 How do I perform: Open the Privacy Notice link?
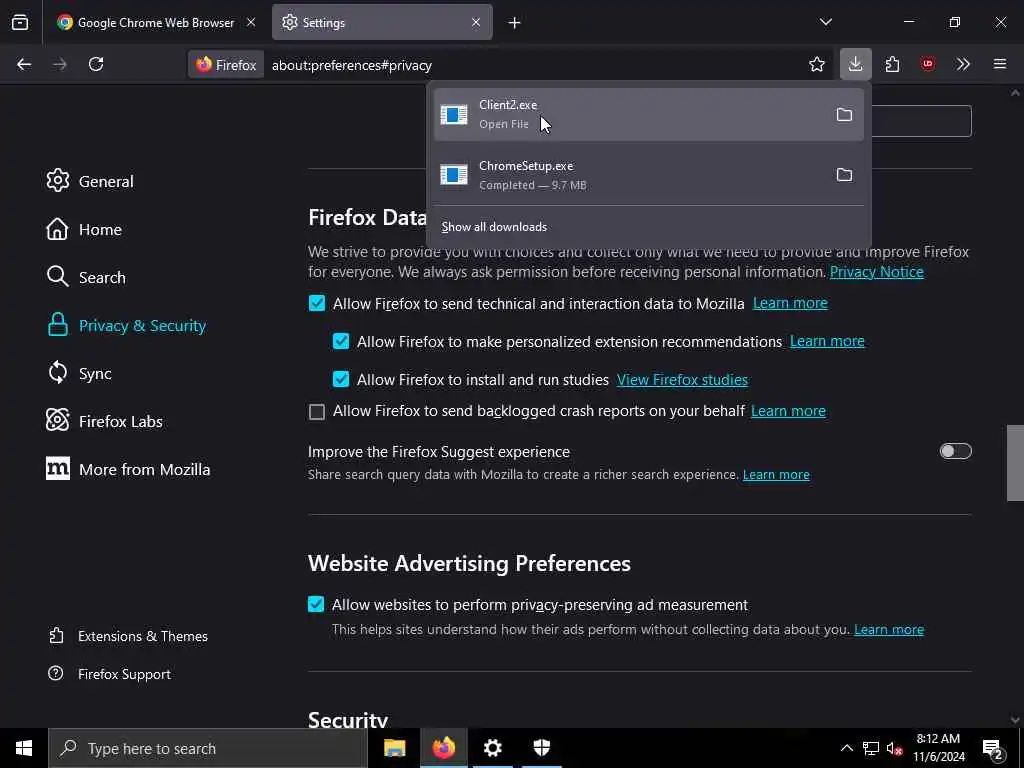coord(876,272)
